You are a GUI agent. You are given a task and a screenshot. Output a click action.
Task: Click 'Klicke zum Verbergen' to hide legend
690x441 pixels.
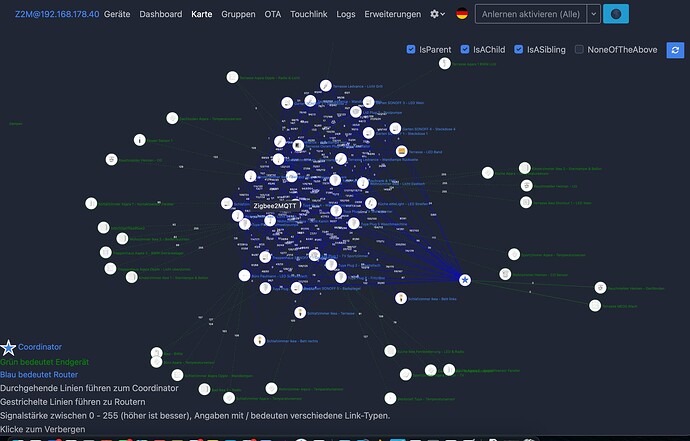point(43,429)
